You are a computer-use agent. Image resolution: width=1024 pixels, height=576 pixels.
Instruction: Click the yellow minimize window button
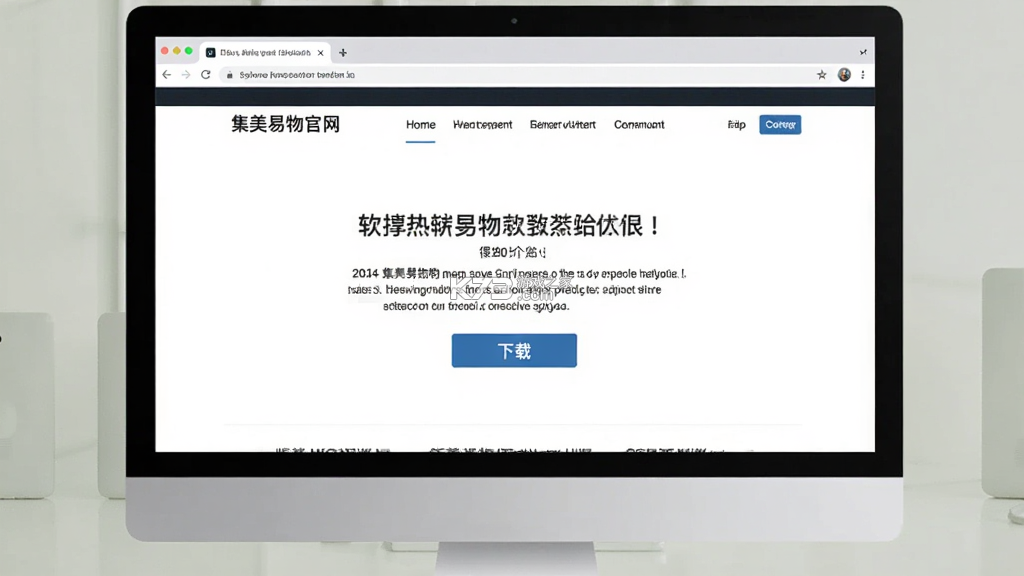[x=176, y=51]
